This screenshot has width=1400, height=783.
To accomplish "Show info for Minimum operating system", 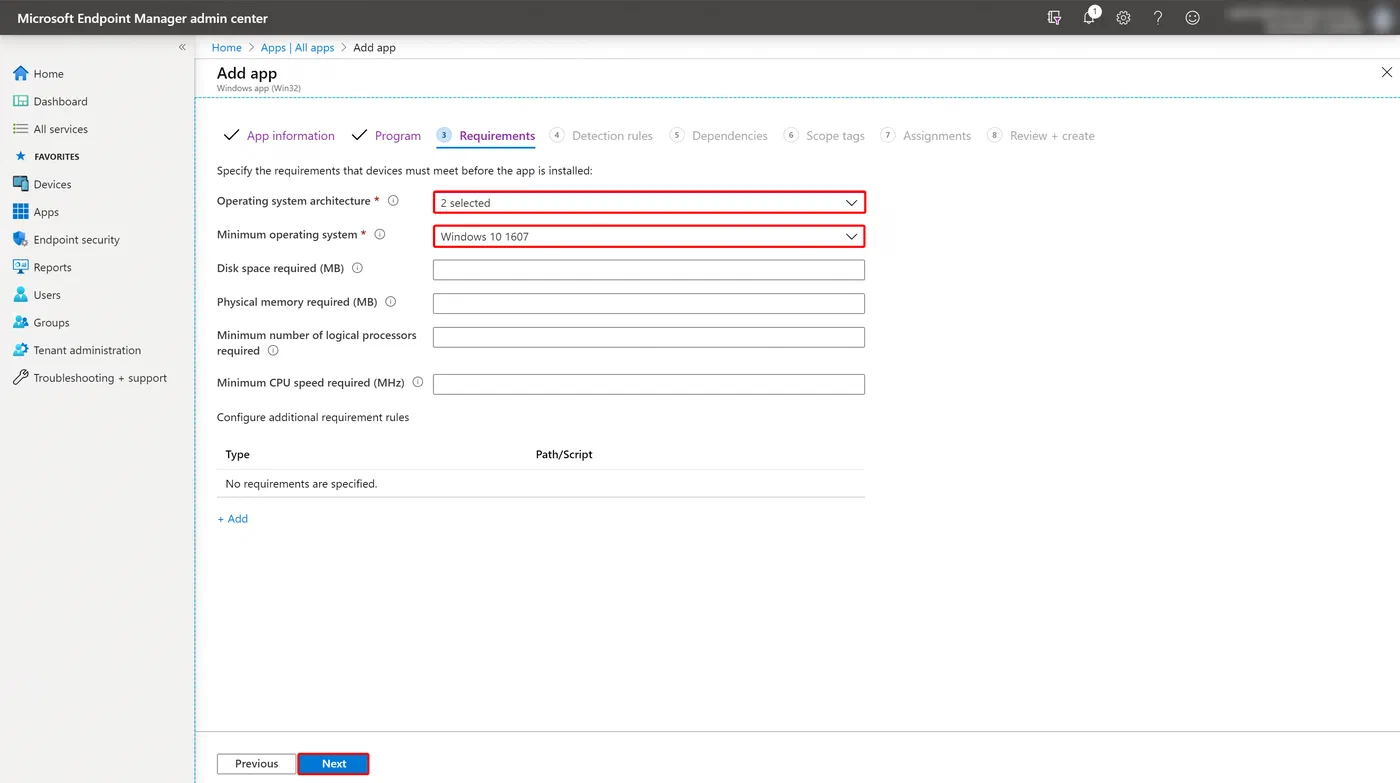I will 379,235.
